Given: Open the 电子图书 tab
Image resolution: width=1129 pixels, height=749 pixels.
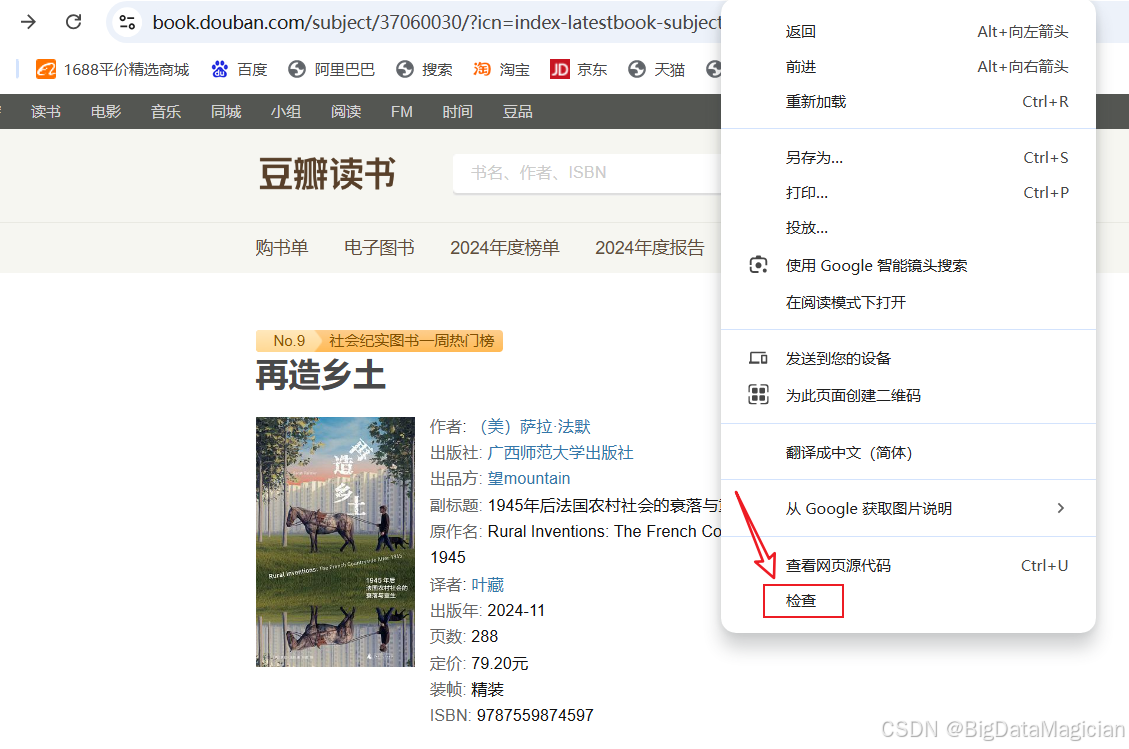Looking at the screenshot, I should [x=379, y=248].
